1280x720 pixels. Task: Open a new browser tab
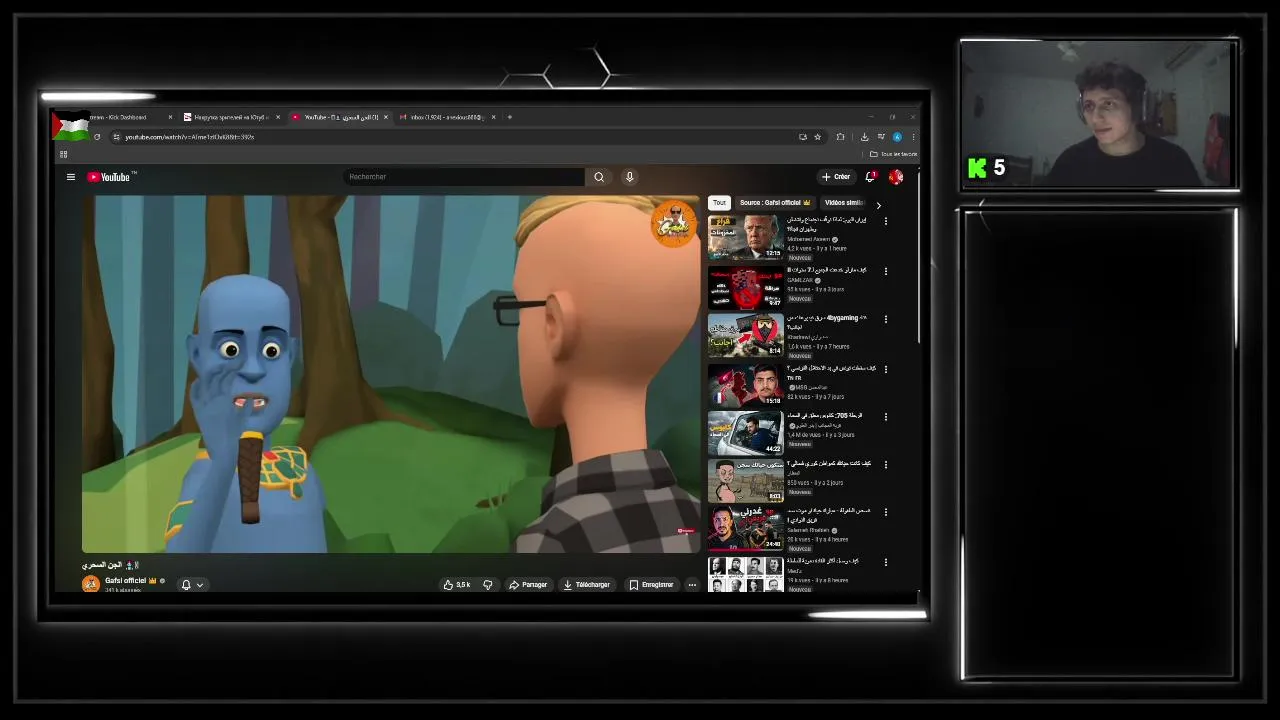tap(510, 117)
